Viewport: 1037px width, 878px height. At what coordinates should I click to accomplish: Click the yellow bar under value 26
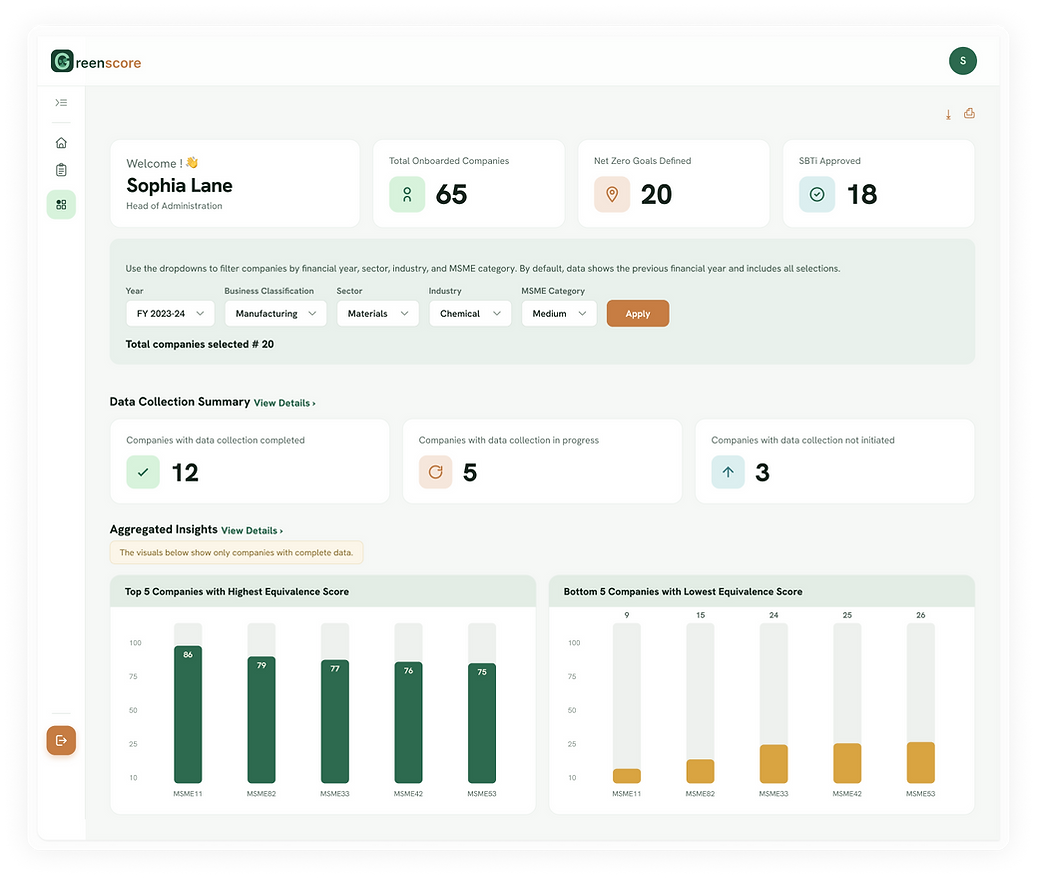click(920, 762)
